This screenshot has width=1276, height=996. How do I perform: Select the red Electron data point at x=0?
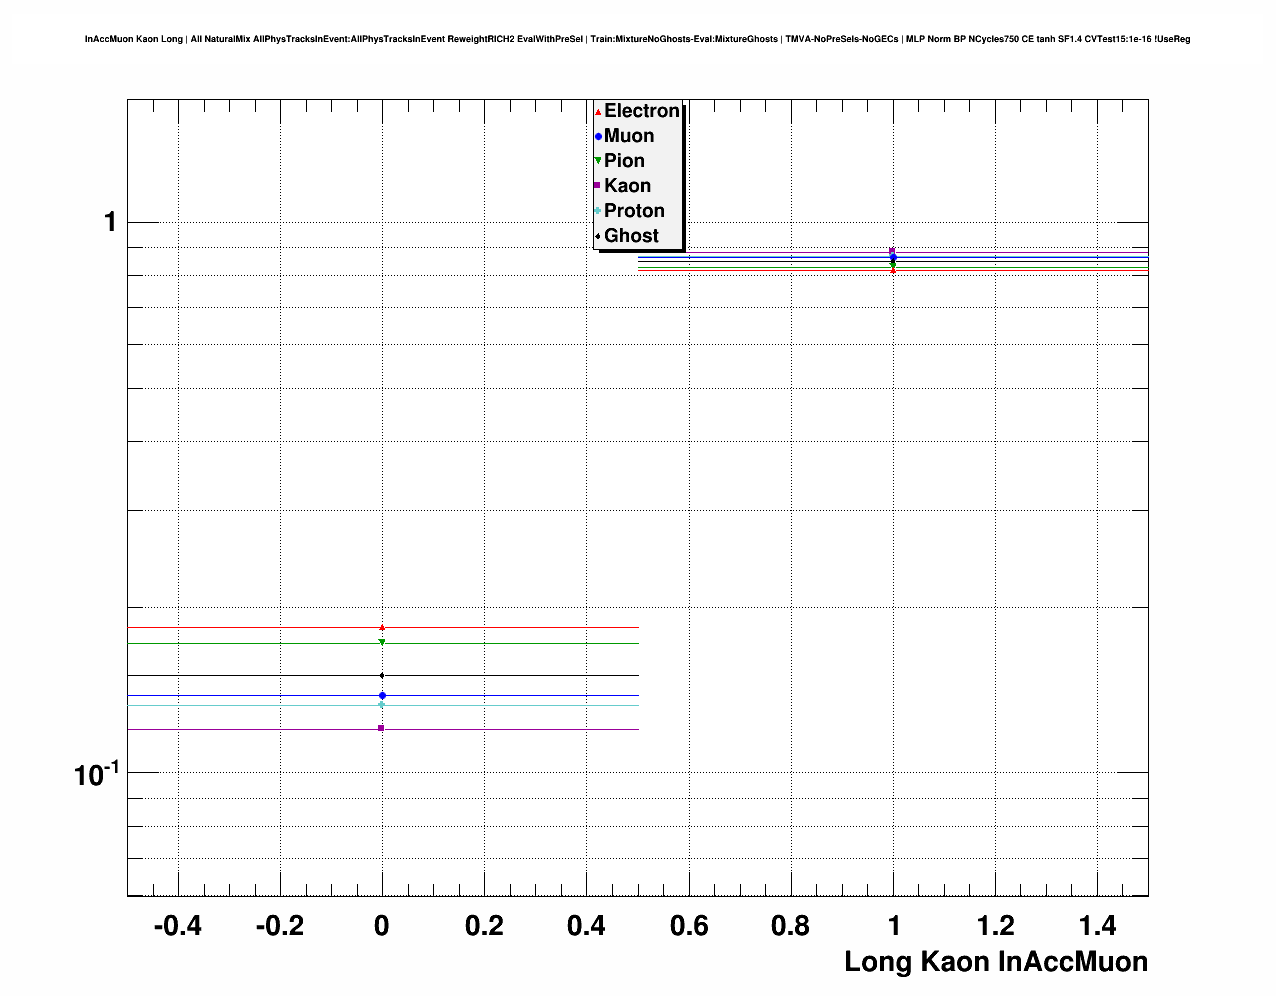382,627
